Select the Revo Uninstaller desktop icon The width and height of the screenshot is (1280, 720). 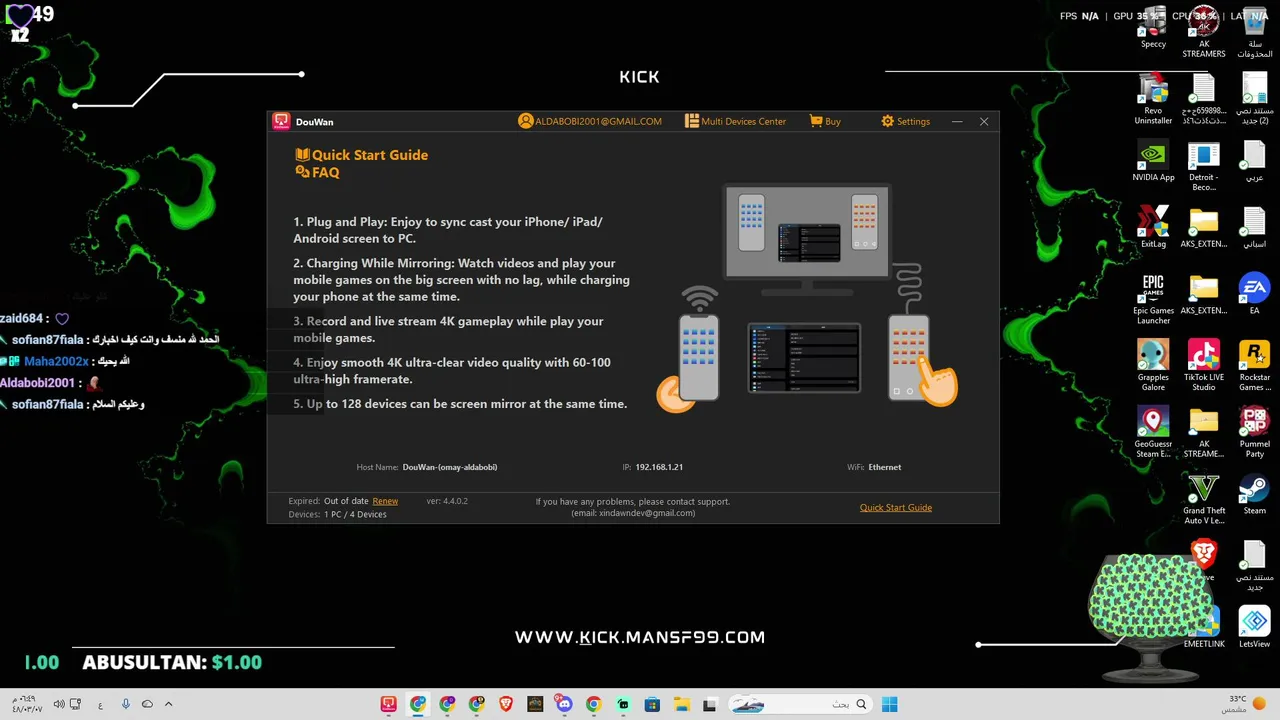click(x=1153, y=100)
